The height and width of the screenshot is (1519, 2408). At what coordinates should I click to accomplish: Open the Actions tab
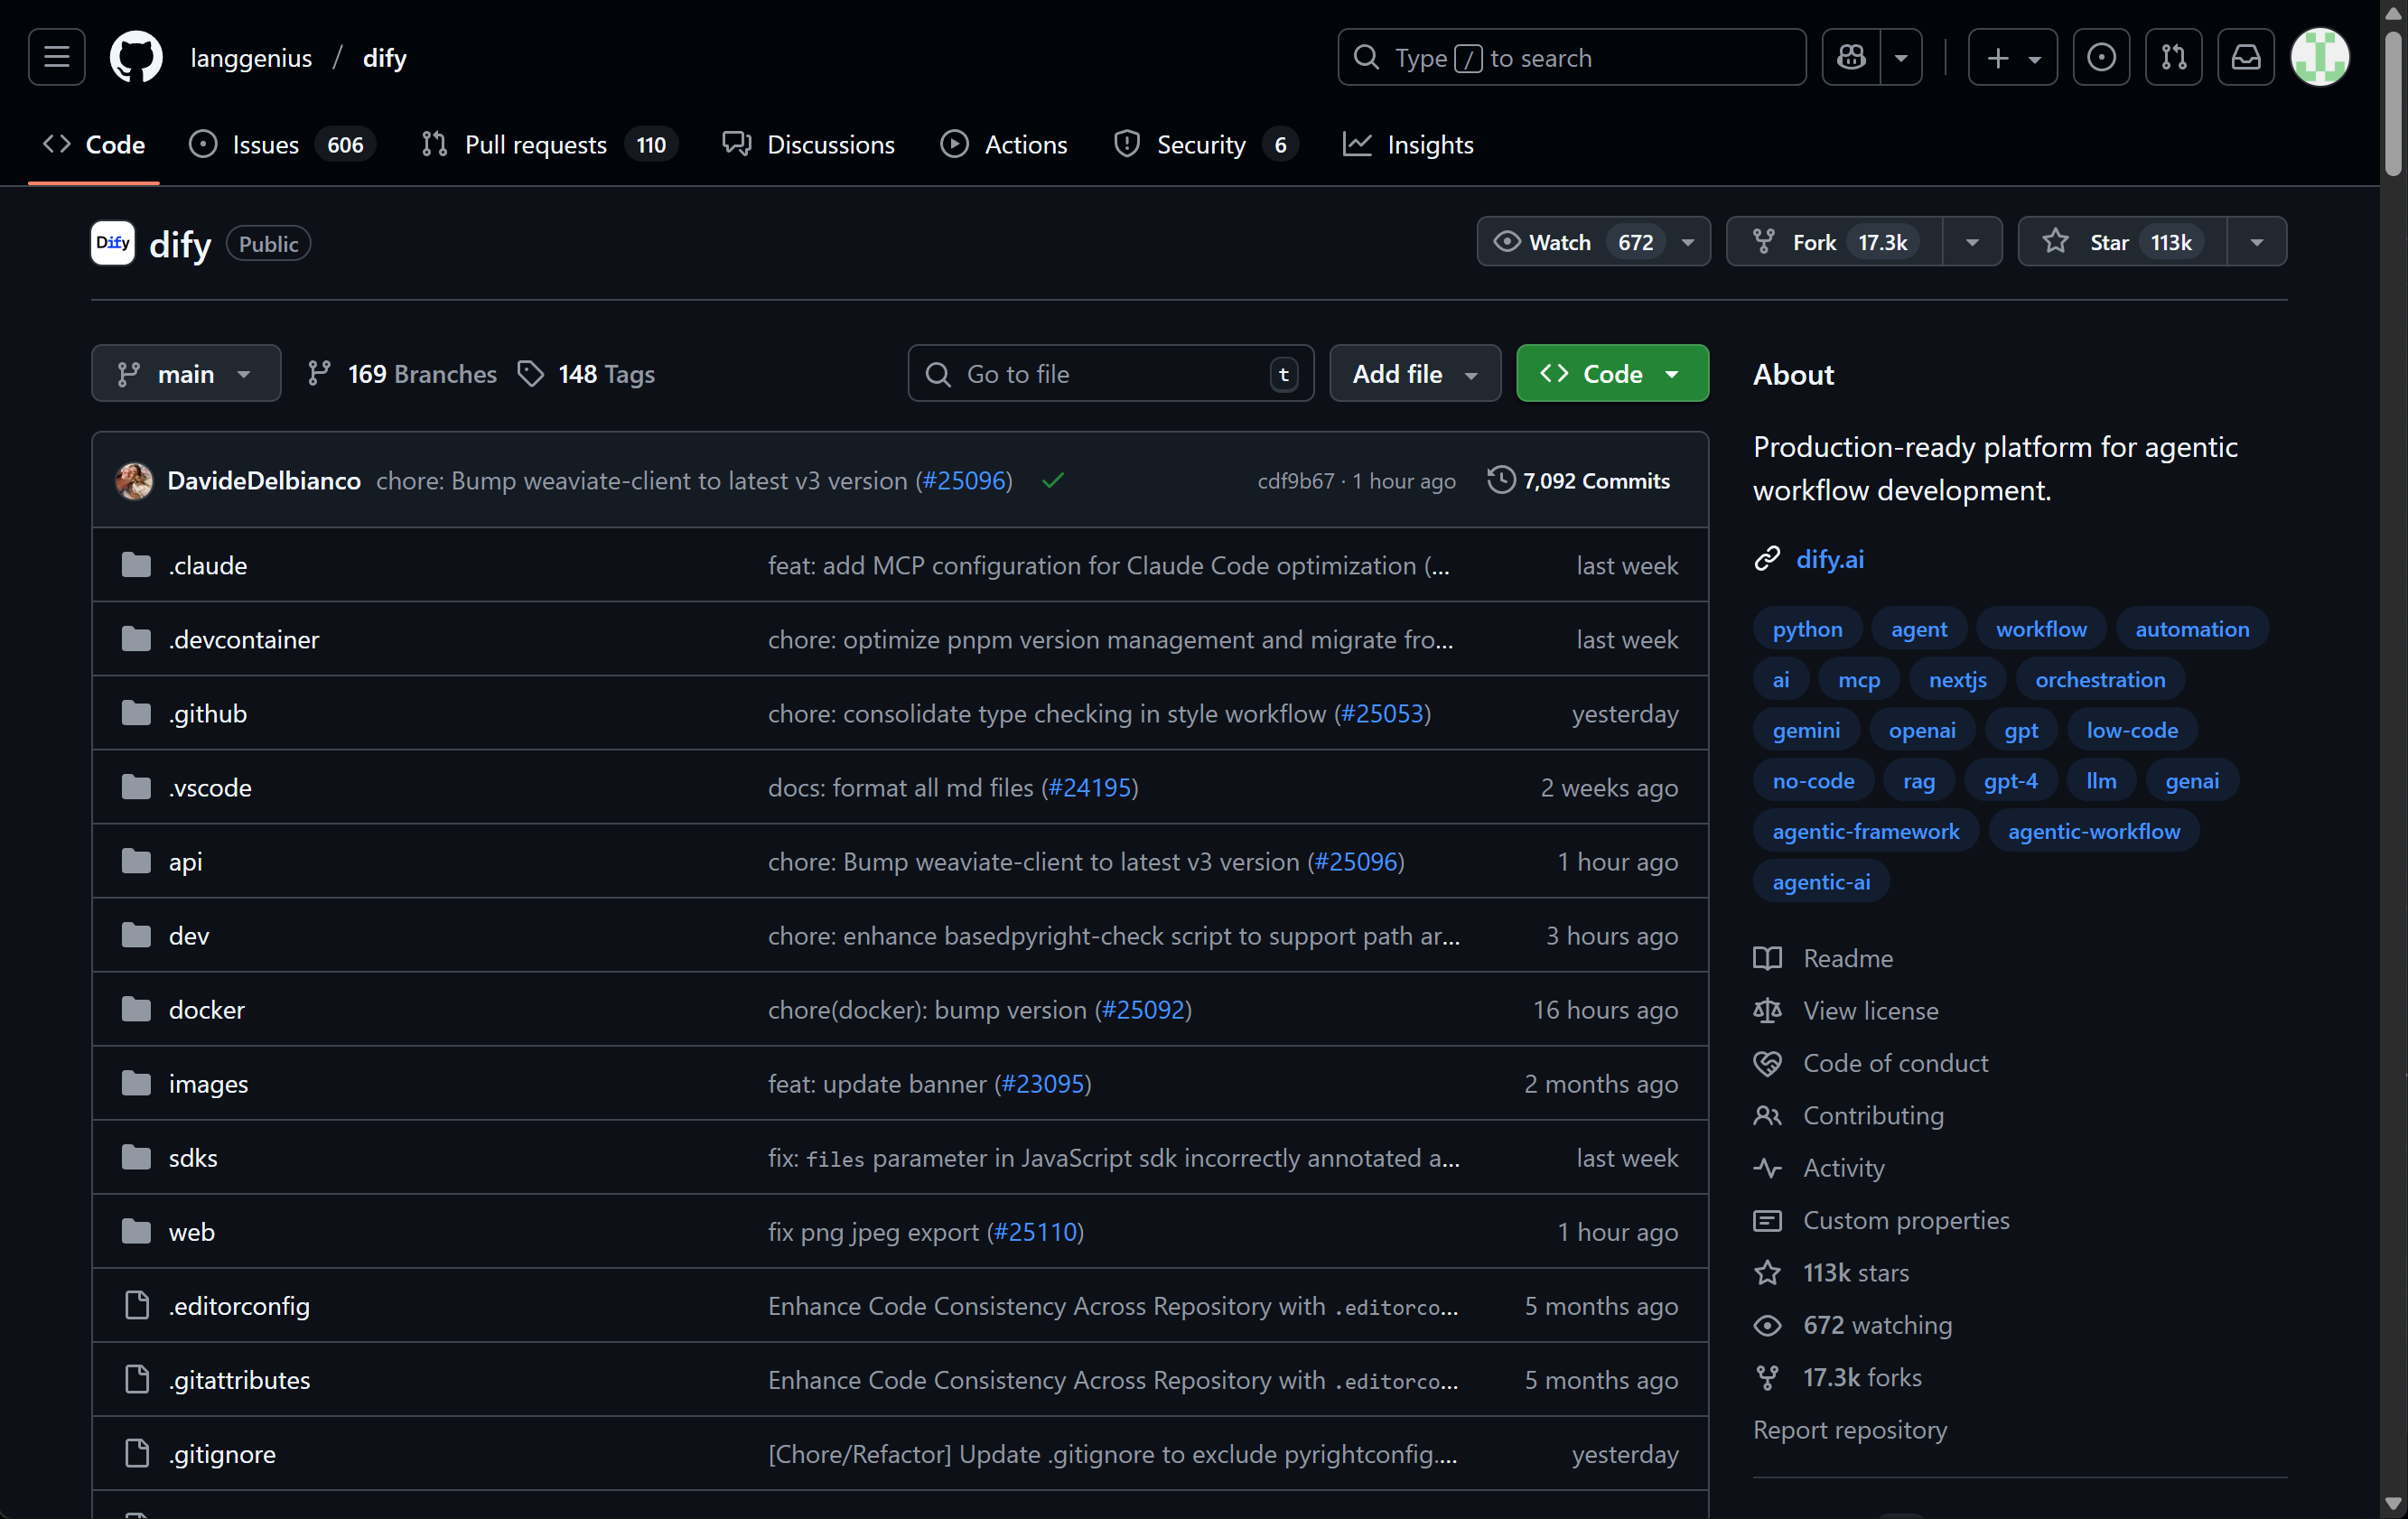[x=1004, y=145]
